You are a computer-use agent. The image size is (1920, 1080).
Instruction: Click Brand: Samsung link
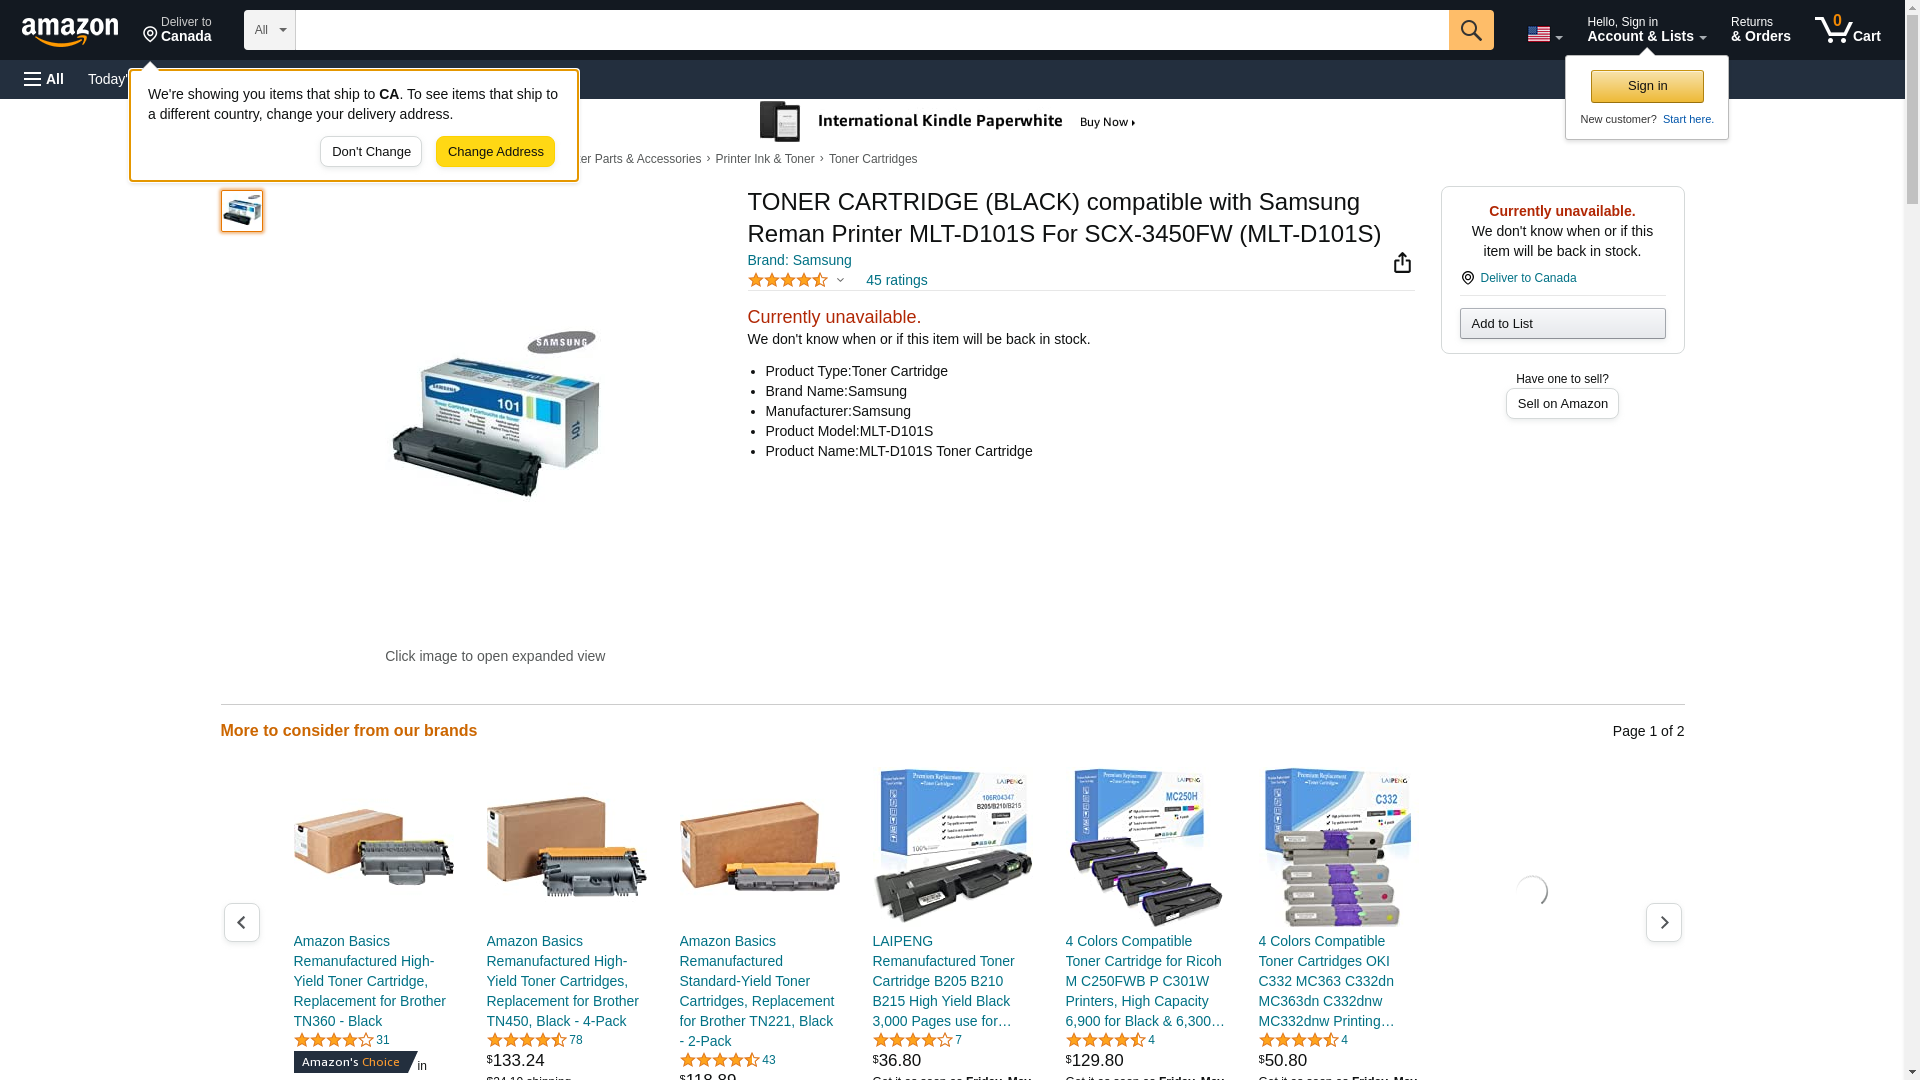[800, 260]
